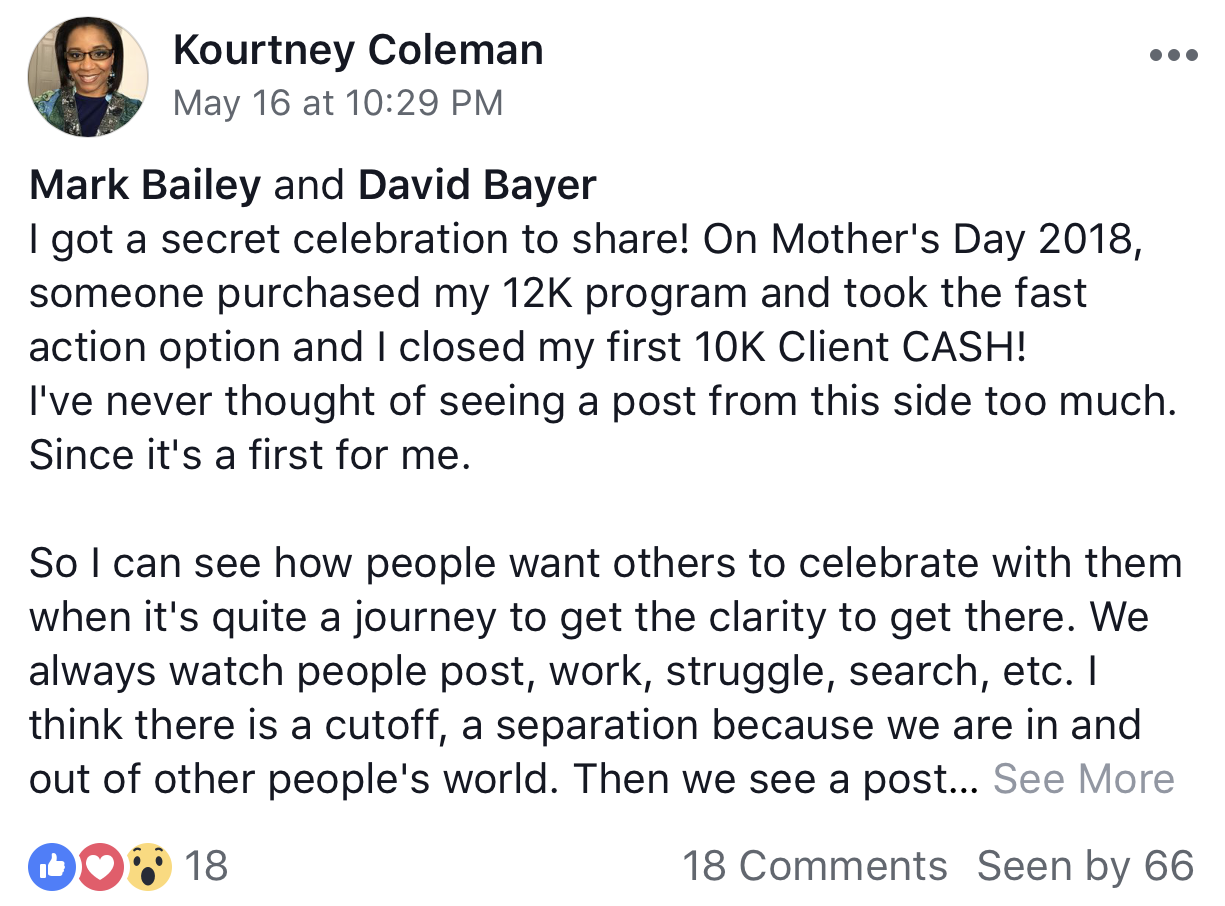Screen dimensions: 1225x906
Task: Click the blue Like reaction icon
Action: tap(52, 866)
